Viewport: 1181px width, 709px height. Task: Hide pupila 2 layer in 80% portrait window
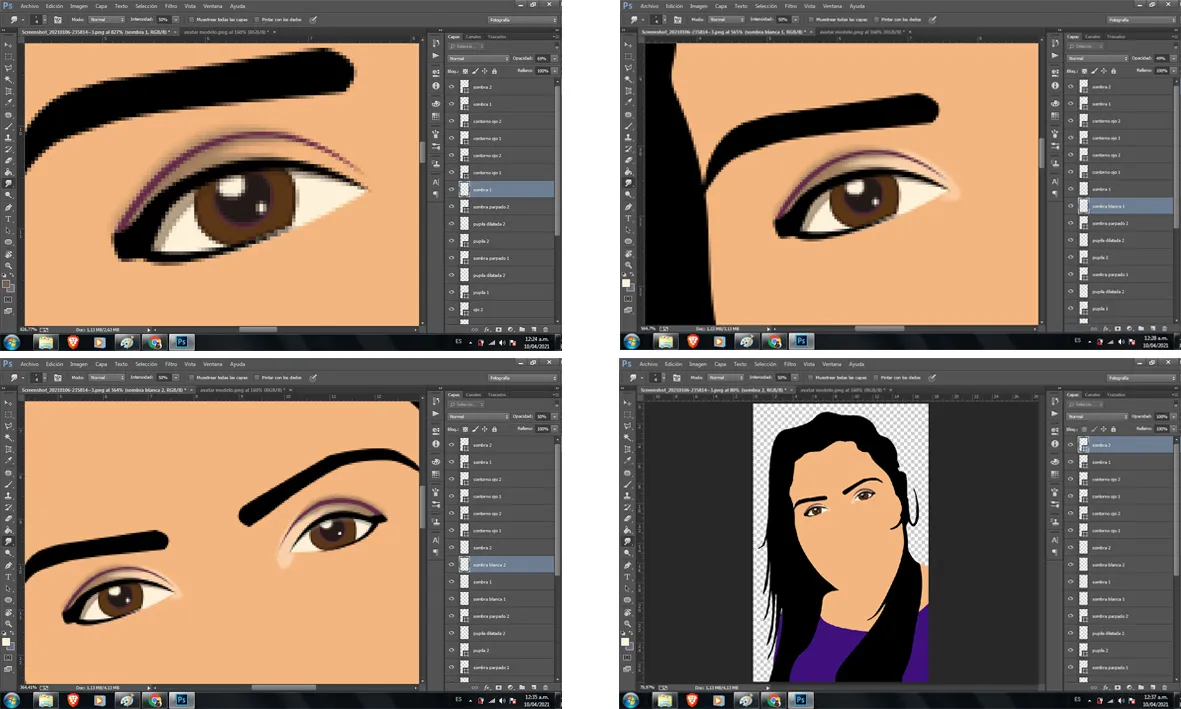click(1071, 650)
